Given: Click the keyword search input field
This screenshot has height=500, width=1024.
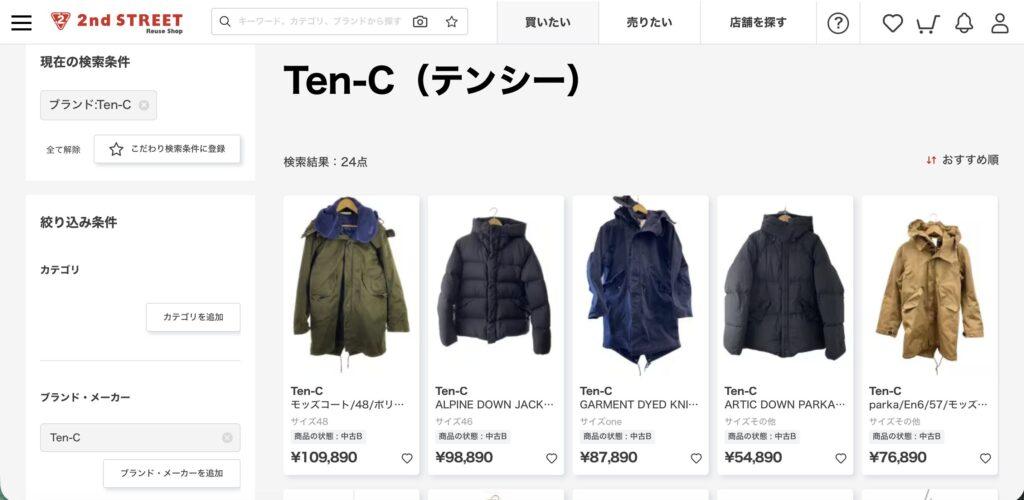Looking at the screenshot, I should coord(320,22).
